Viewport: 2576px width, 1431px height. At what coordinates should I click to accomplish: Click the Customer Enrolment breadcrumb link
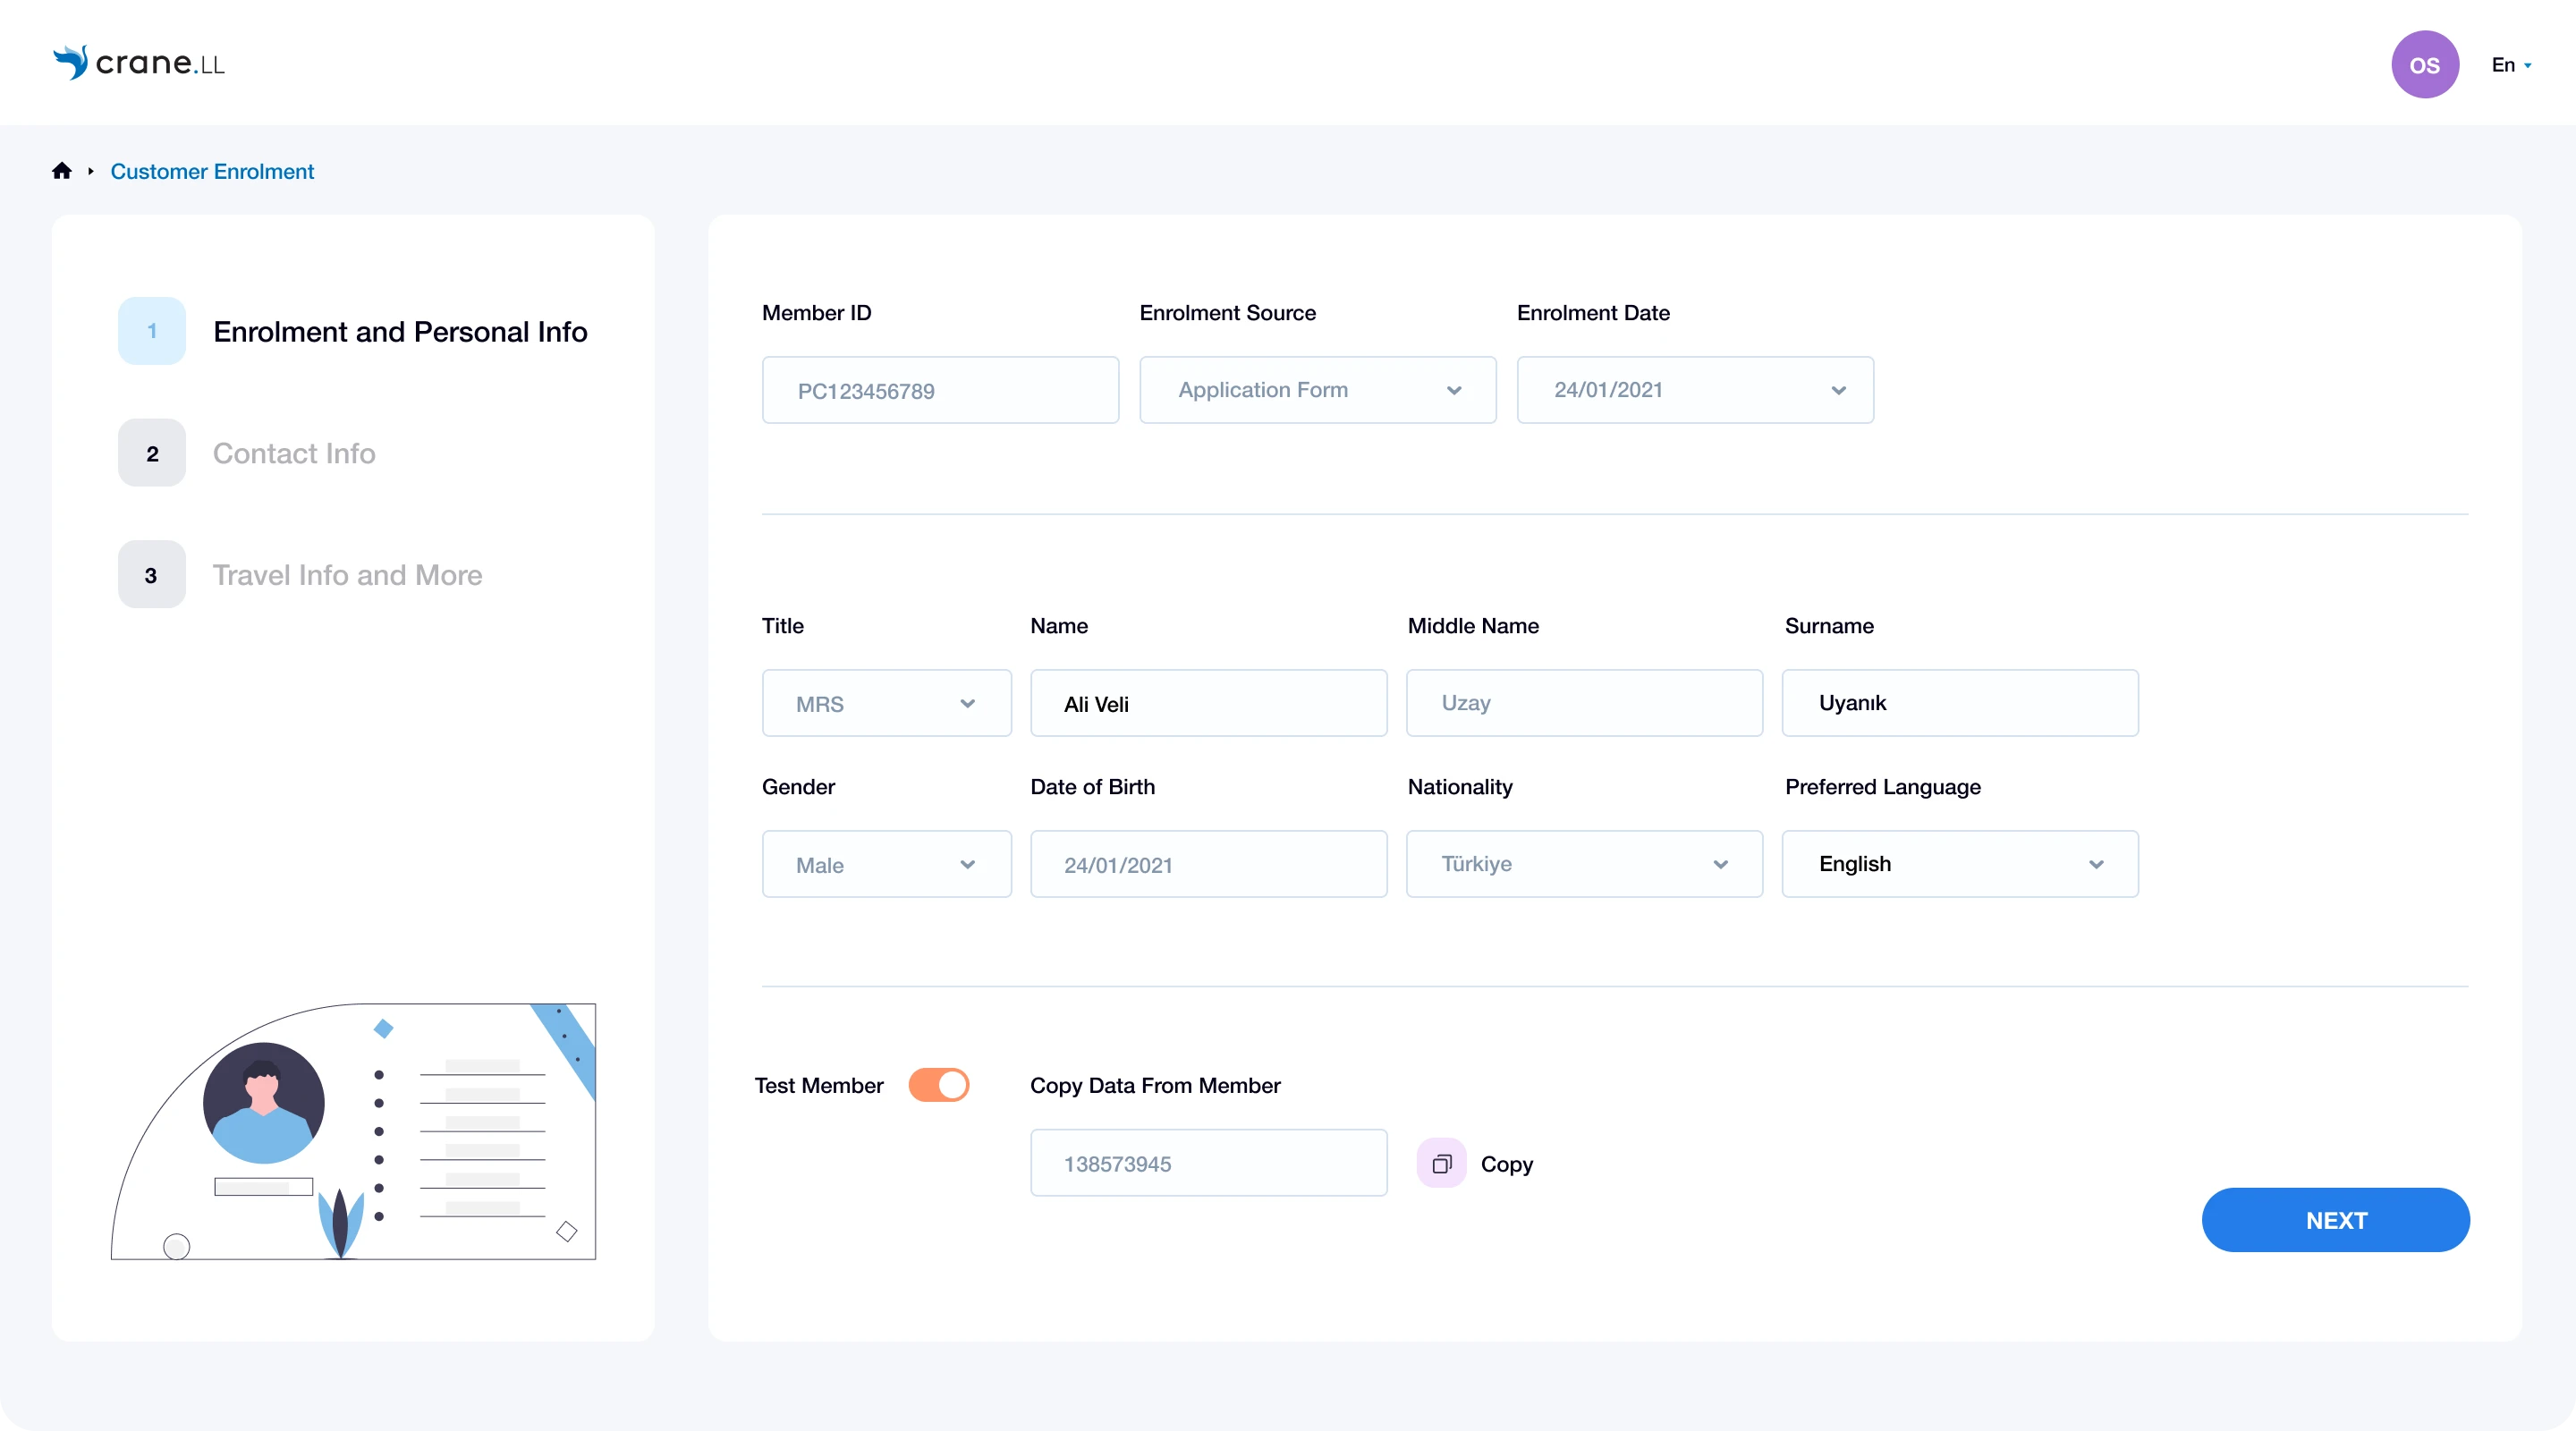(212, 171)
